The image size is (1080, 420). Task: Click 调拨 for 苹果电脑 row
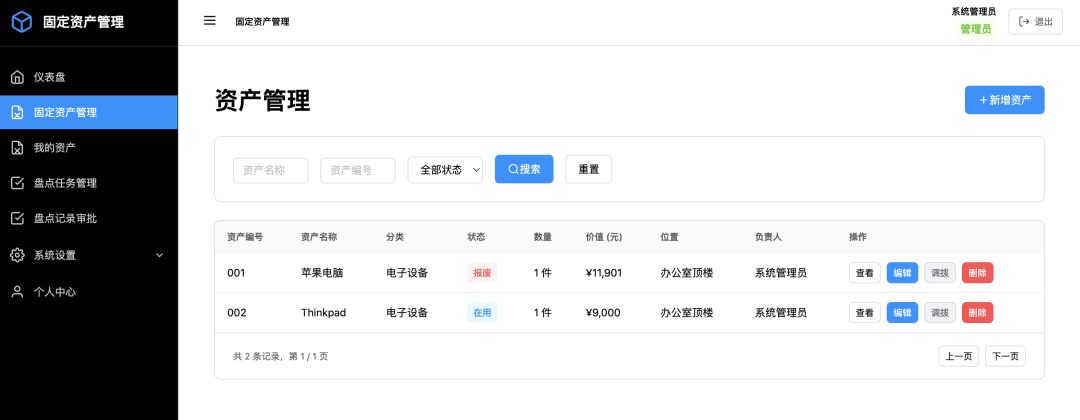(x=939, y=273)
